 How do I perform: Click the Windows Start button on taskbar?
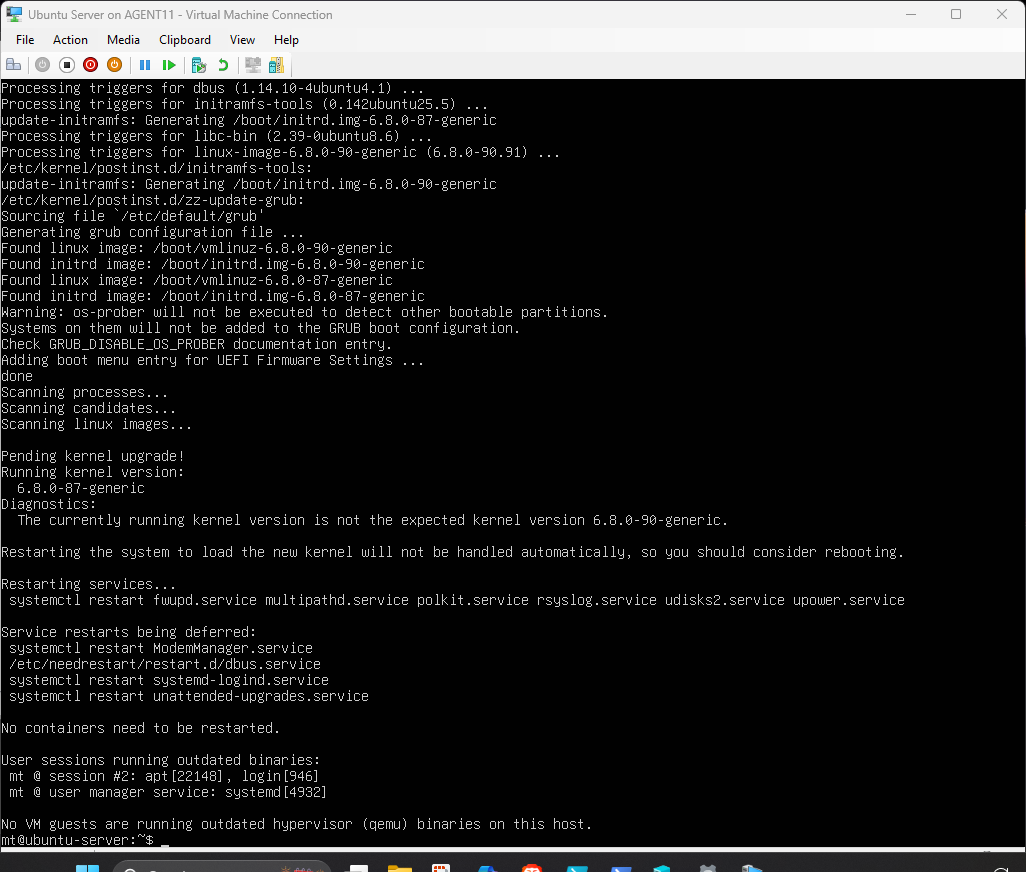click(87, 867)
